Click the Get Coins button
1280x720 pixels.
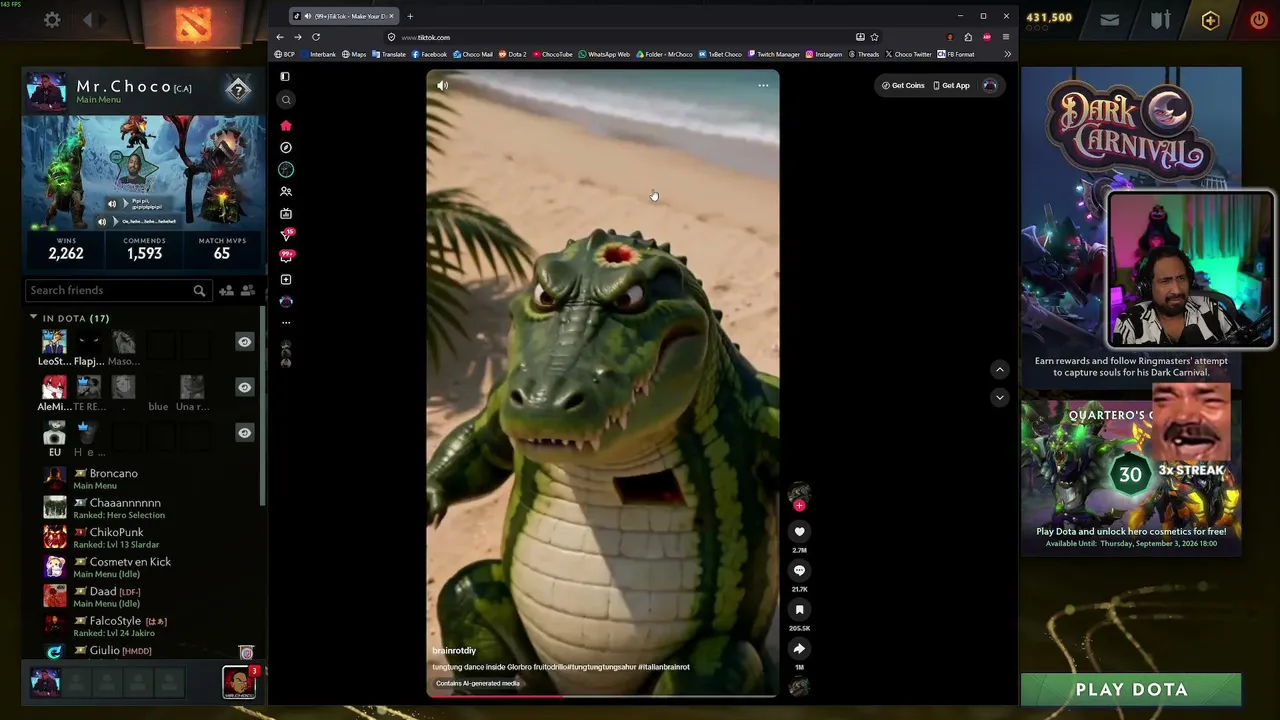[x=903, y=86]
